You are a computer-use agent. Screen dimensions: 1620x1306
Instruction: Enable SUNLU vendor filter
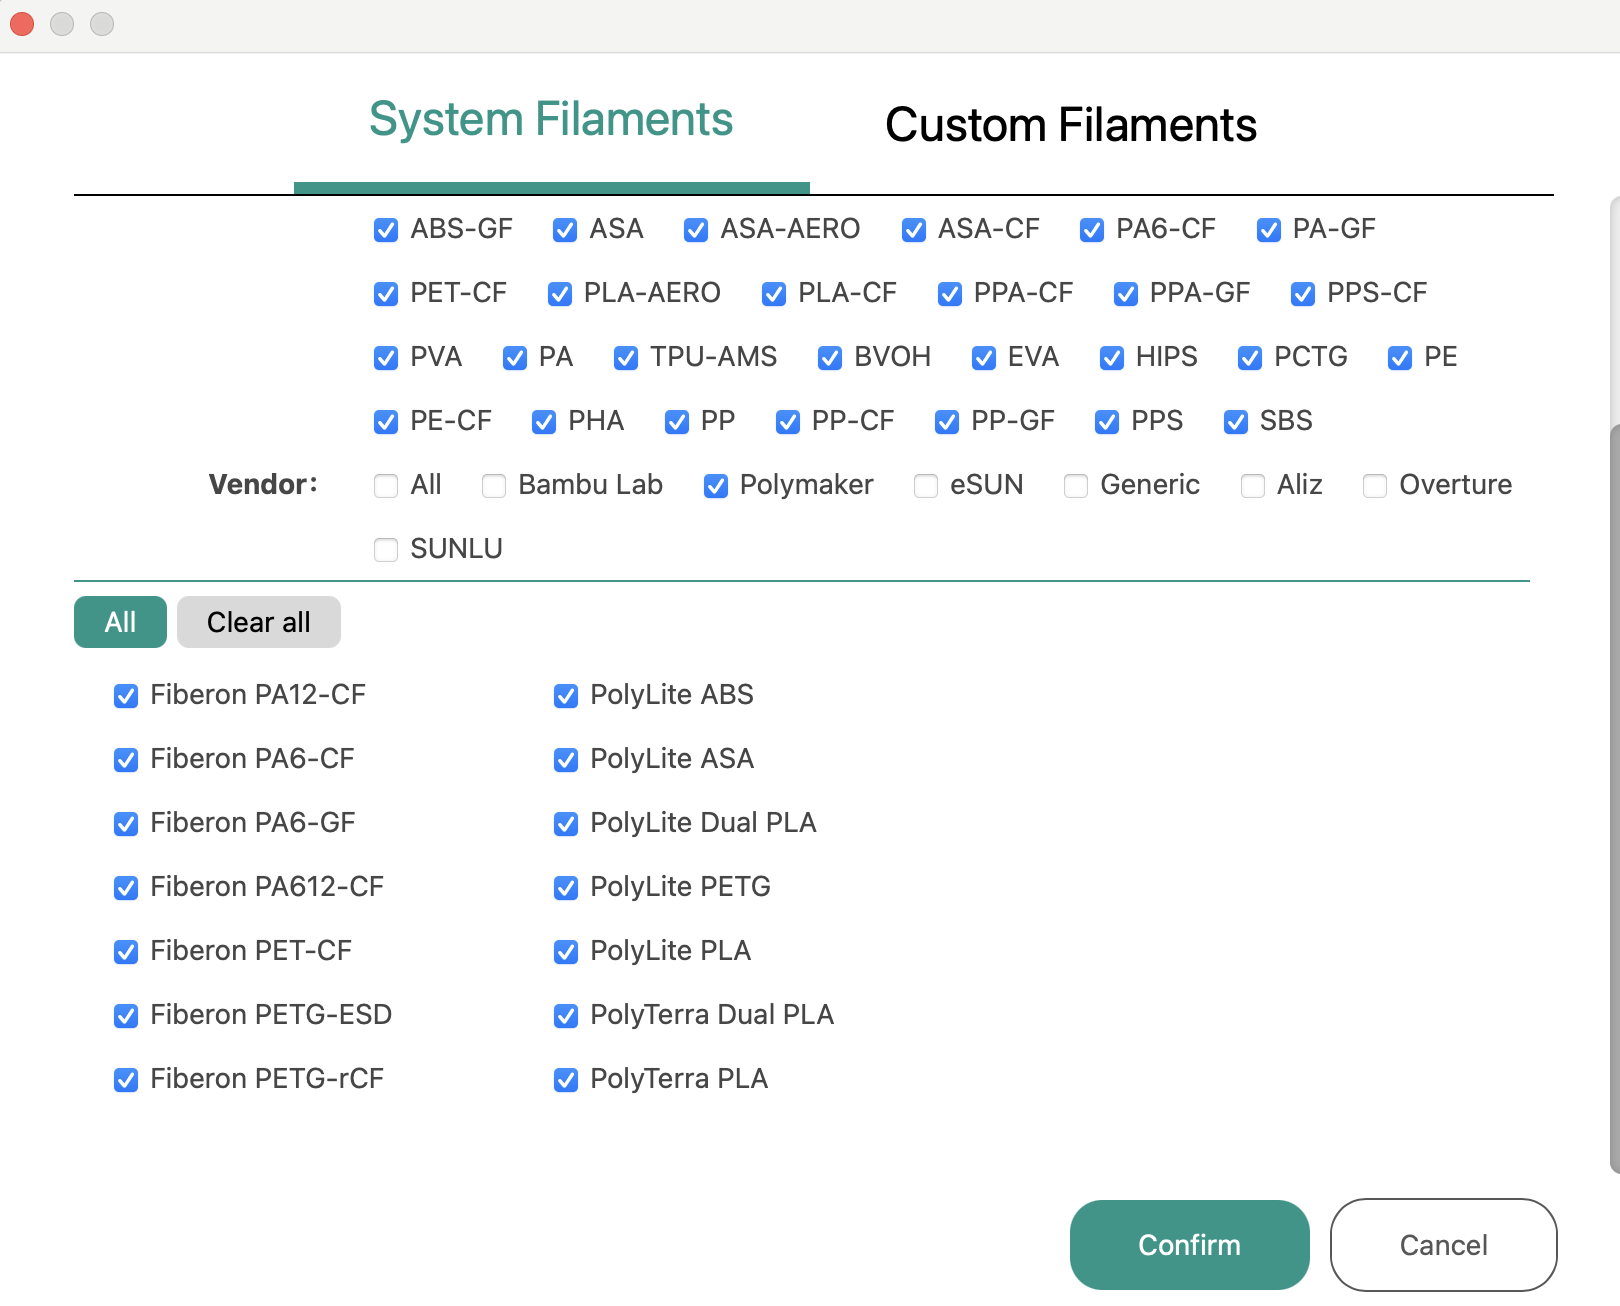(x=386, y=550)
